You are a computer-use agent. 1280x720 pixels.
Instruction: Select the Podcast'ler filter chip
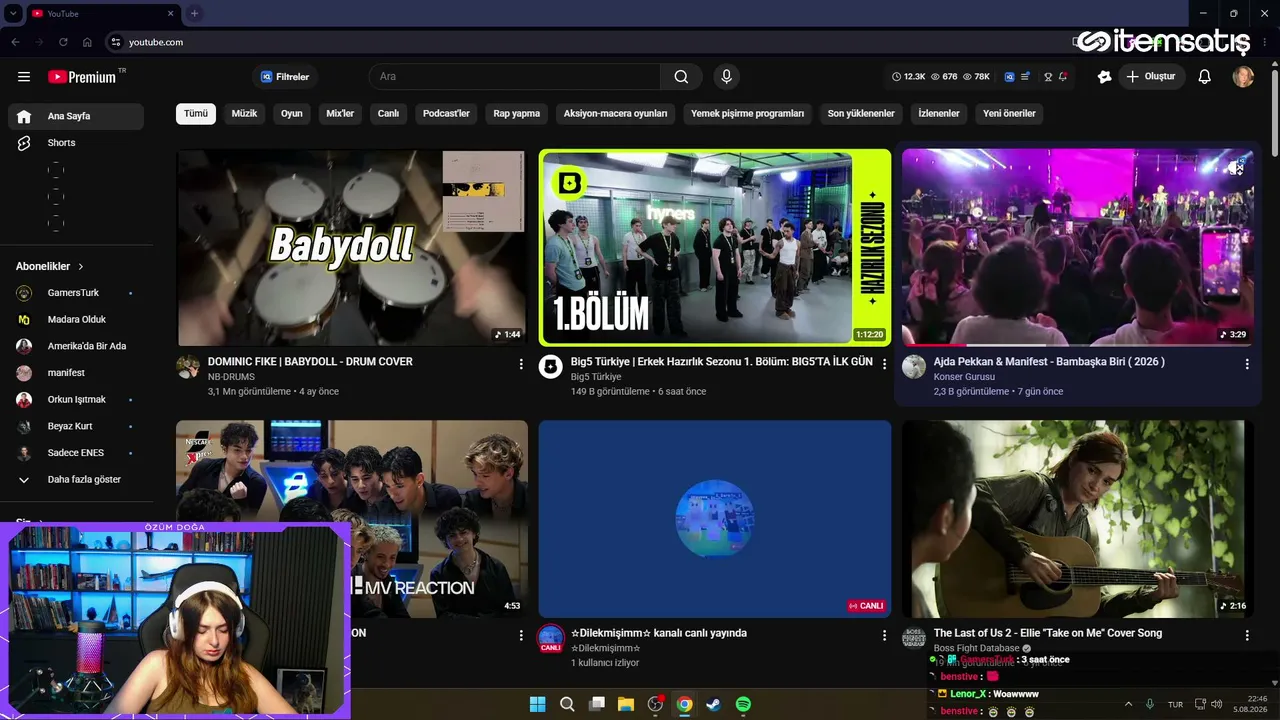click(x=446, y=114)
